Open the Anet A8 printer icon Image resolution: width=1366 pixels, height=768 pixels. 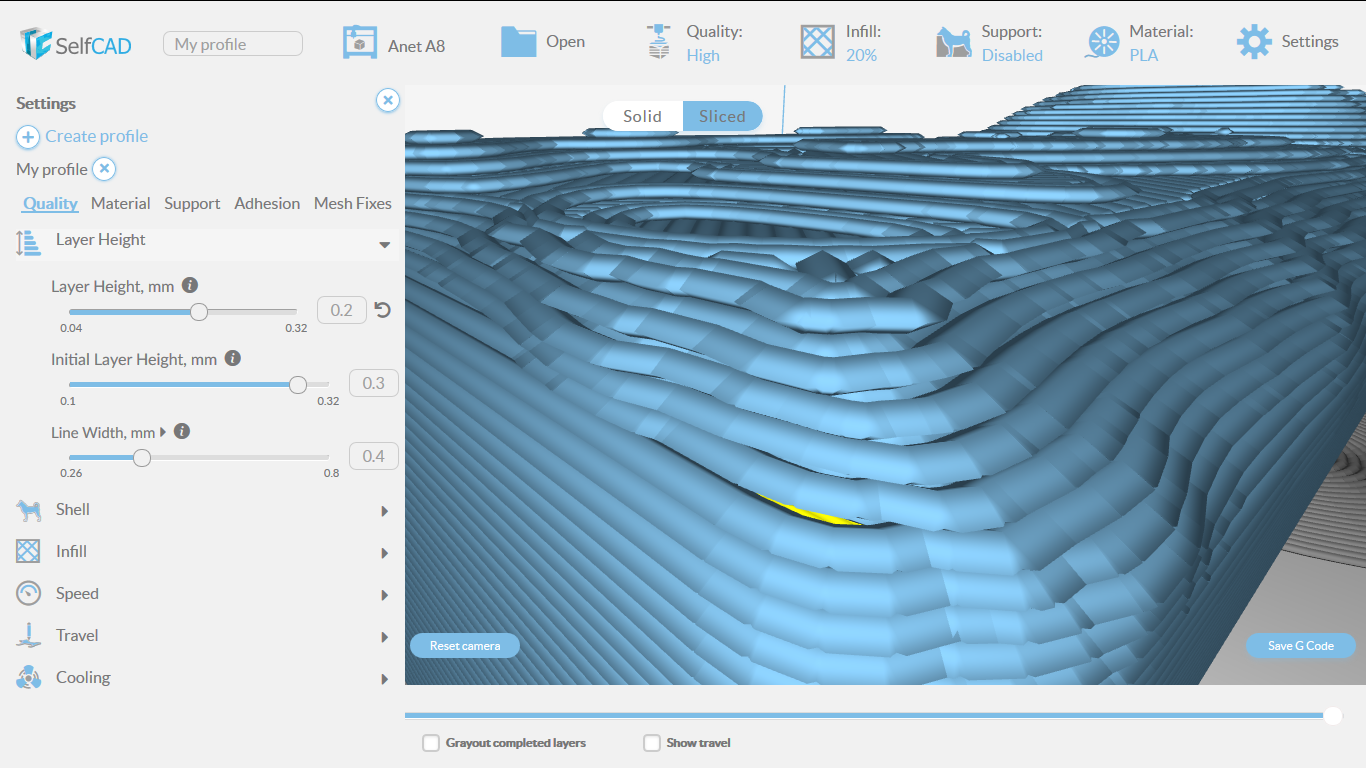point(359,42)
